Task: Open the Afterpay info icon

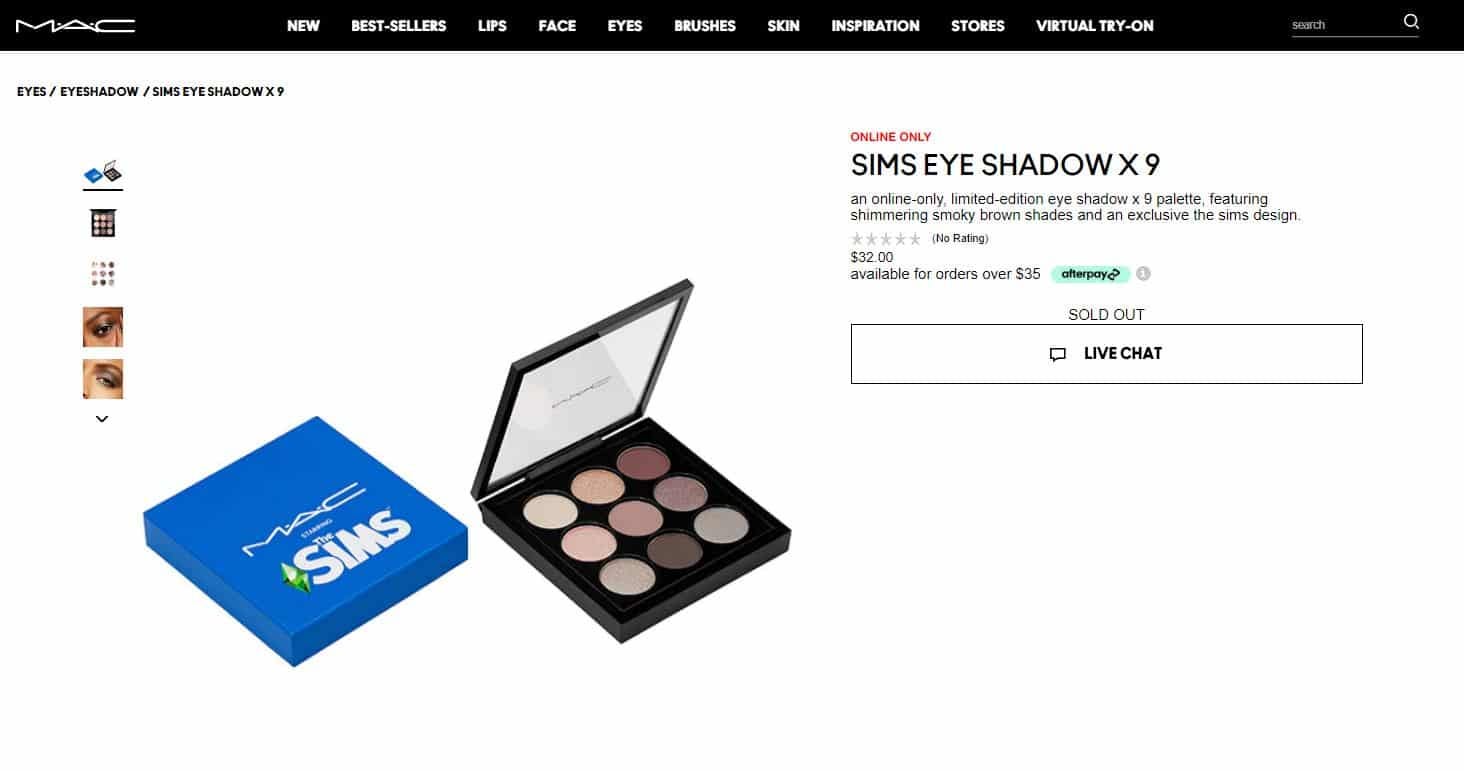Action: (1143, 274)
